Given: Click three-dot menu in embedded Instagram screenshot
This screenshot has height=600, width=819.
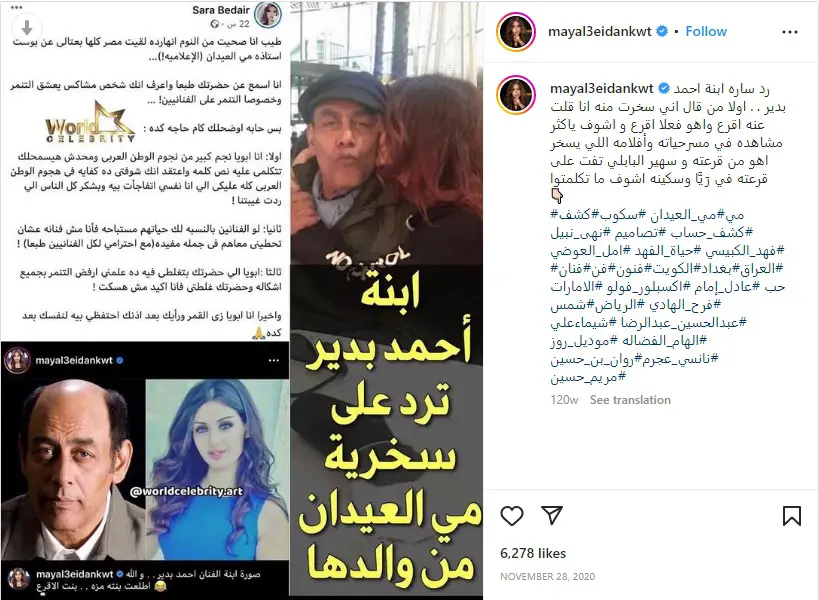Looking at the screenshot, I should point(274,360).
